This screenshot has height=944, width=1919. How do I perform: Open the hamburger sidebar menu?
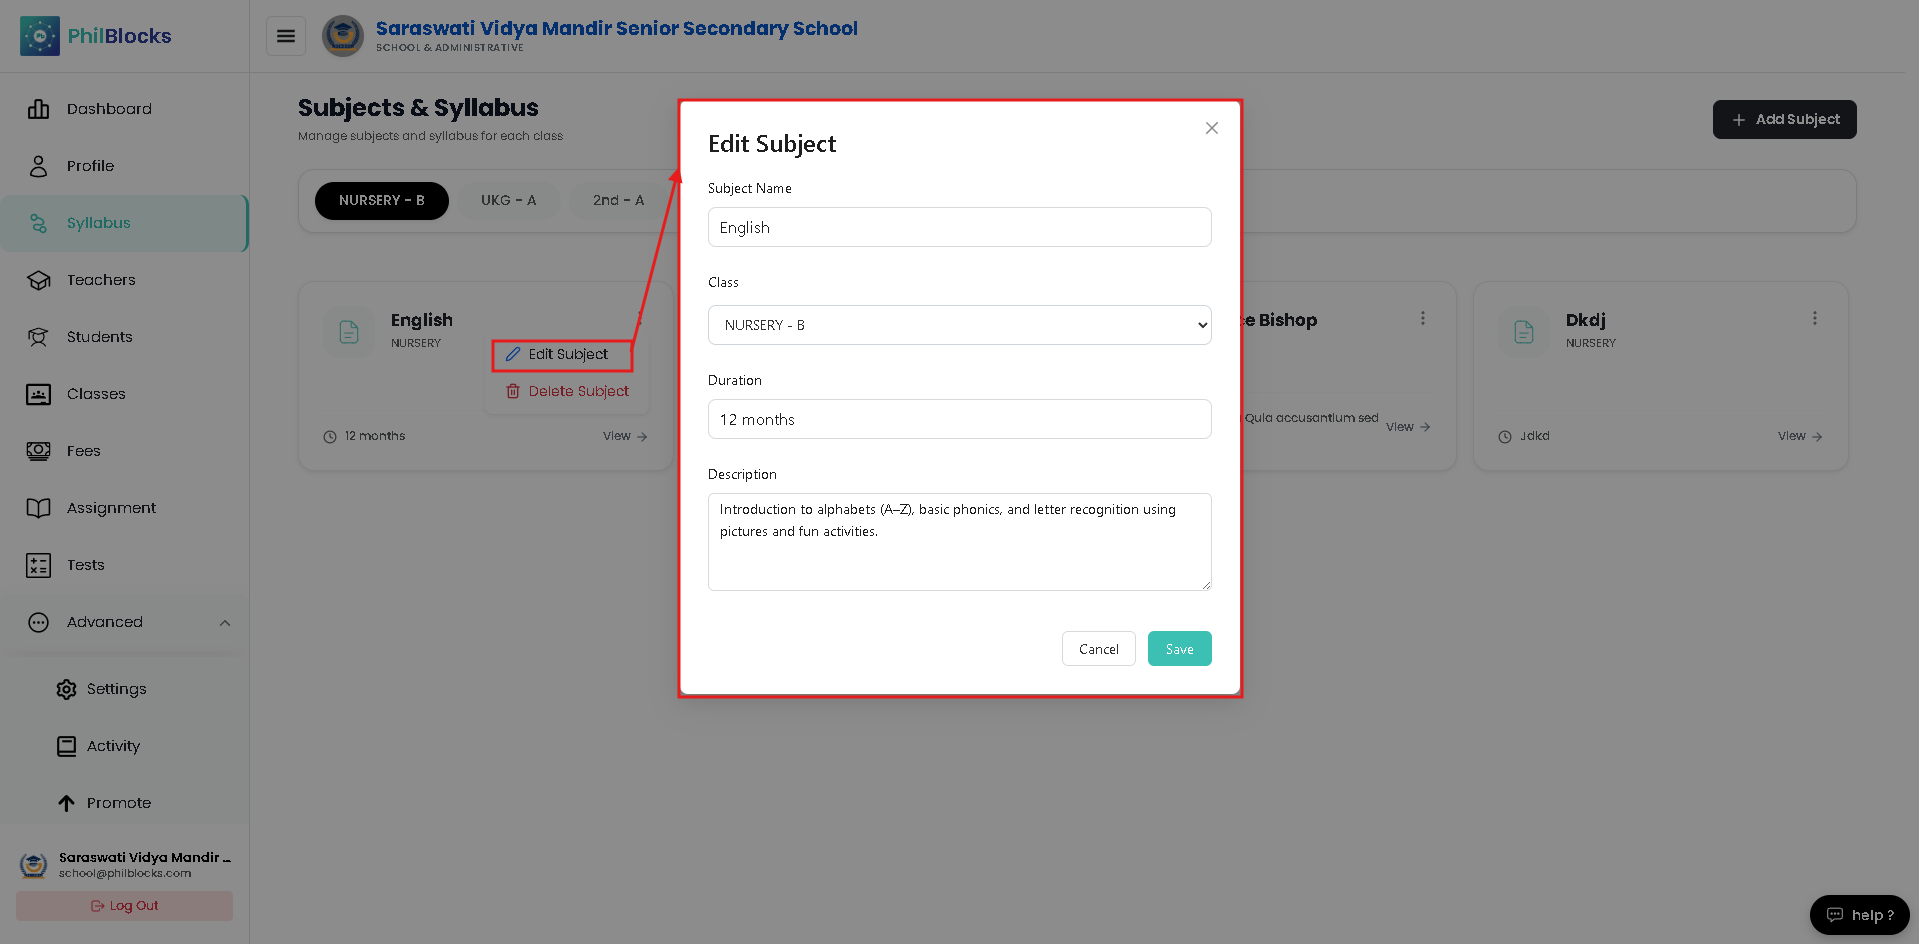click(286, 36)
